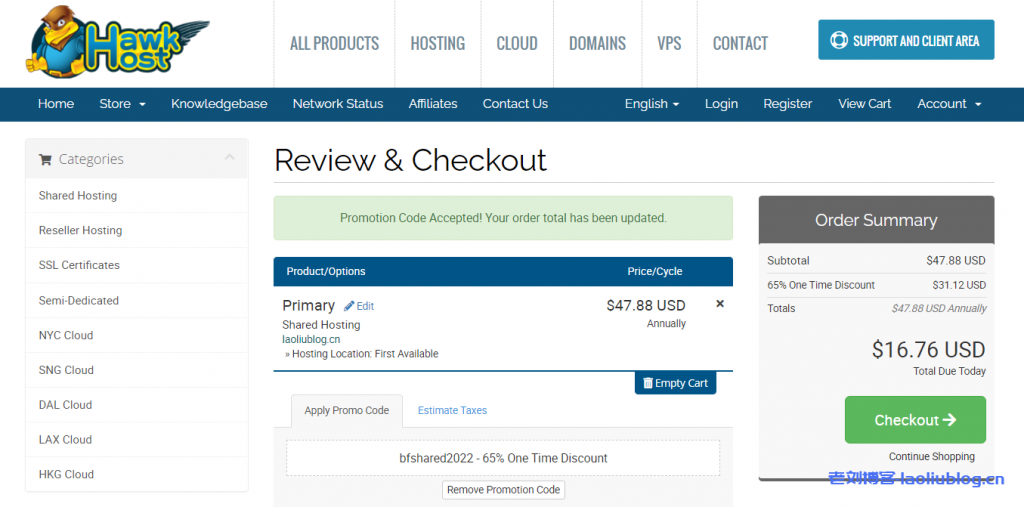Click the Hawk Host logo
Viewport: 1024px width, 507px height.
coord(115,43)
